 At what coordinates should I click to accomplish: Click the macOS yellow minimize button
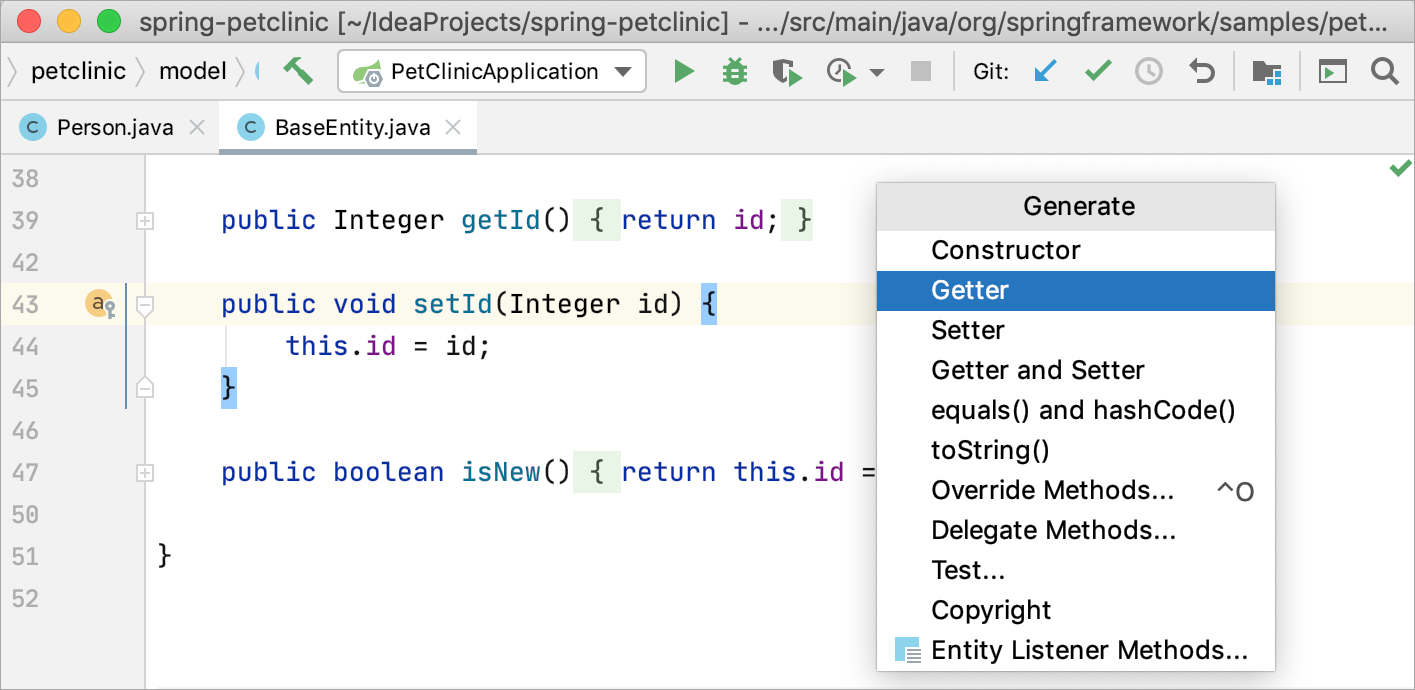(69, 21)
